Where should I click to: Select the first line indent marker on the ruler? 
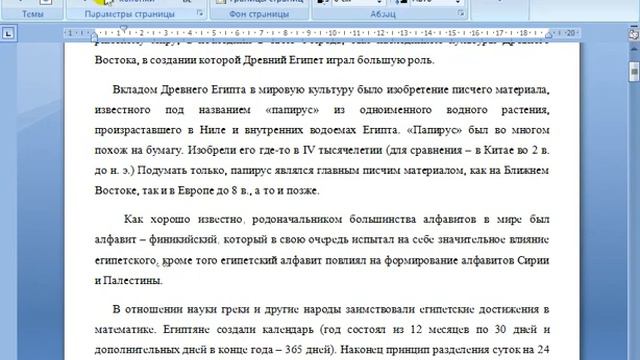pyautogui.click(x=124, y=29)
